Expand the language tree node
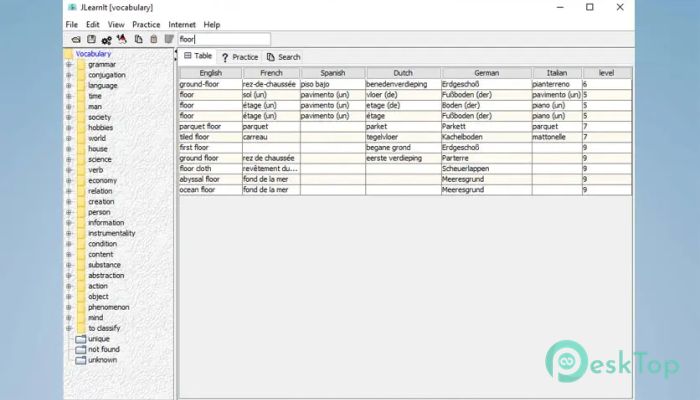 [x=69, y=86]
